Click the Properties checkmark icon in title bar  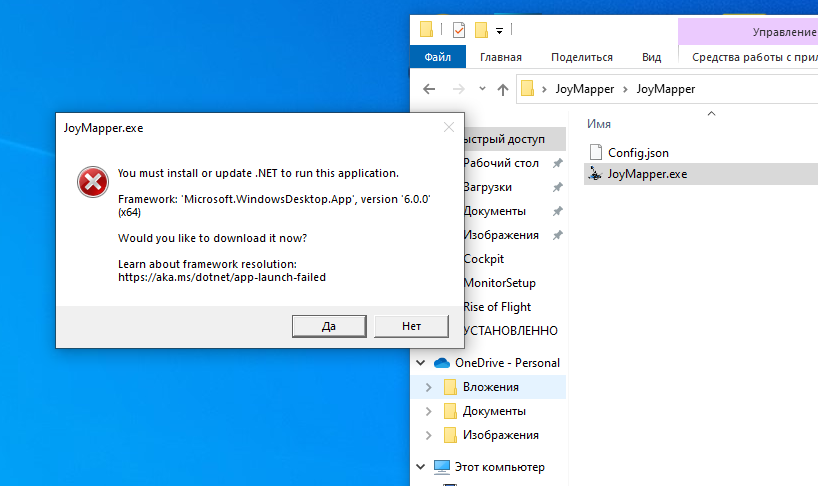(459, 30)
